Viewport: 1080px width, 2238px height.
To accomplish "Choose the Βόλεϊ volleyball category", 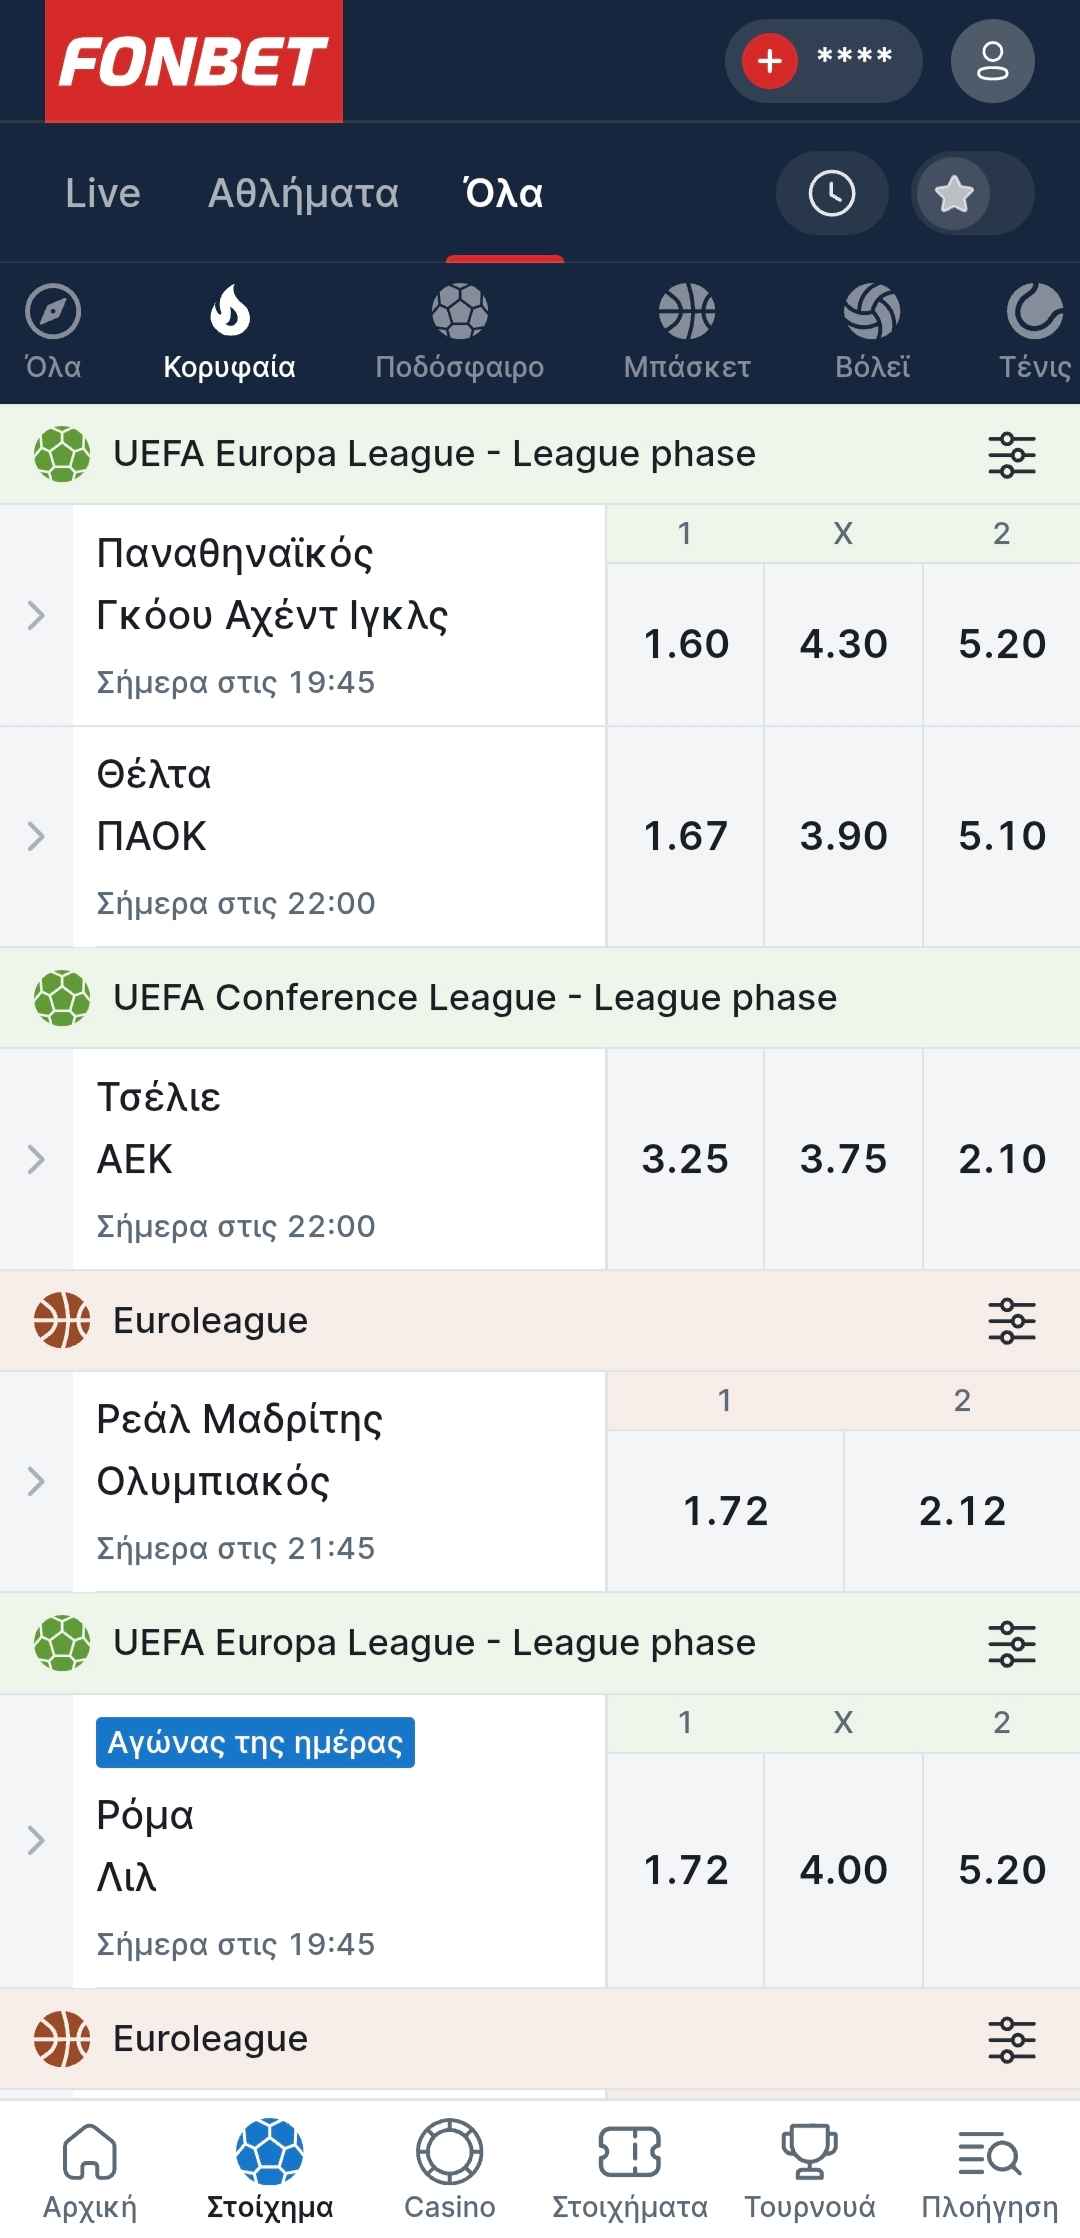I will pos(872,333).
